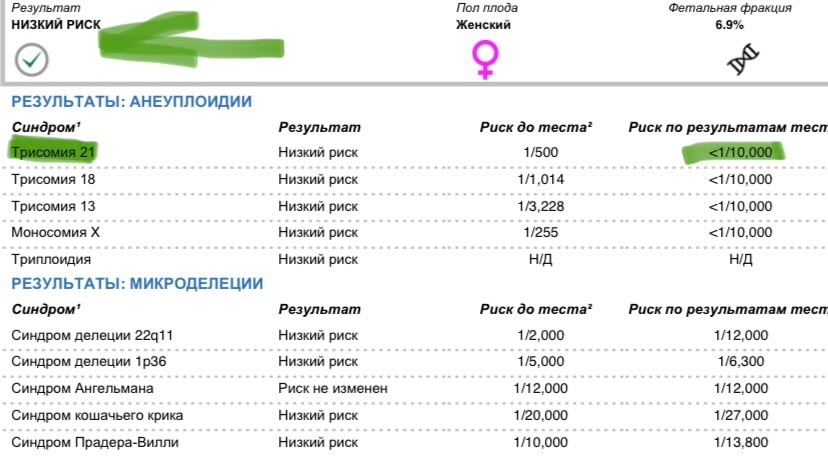Click the highlighted <1/10,000 risk value

click(x=740, y=153)
